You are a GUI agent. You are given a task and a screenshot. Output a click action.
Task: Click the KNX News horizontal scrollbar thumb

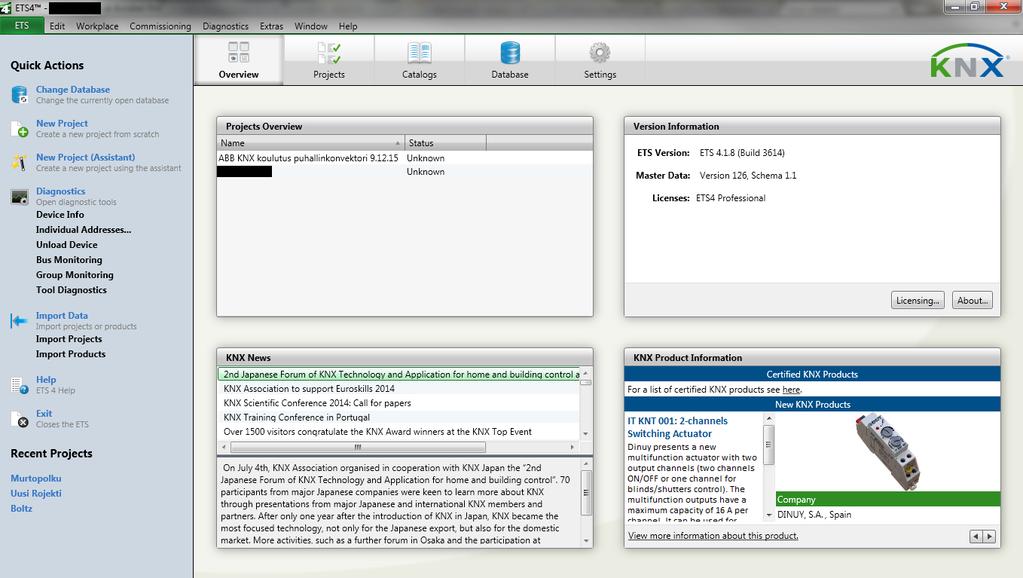pyautogui.click(x=358, y=447)
